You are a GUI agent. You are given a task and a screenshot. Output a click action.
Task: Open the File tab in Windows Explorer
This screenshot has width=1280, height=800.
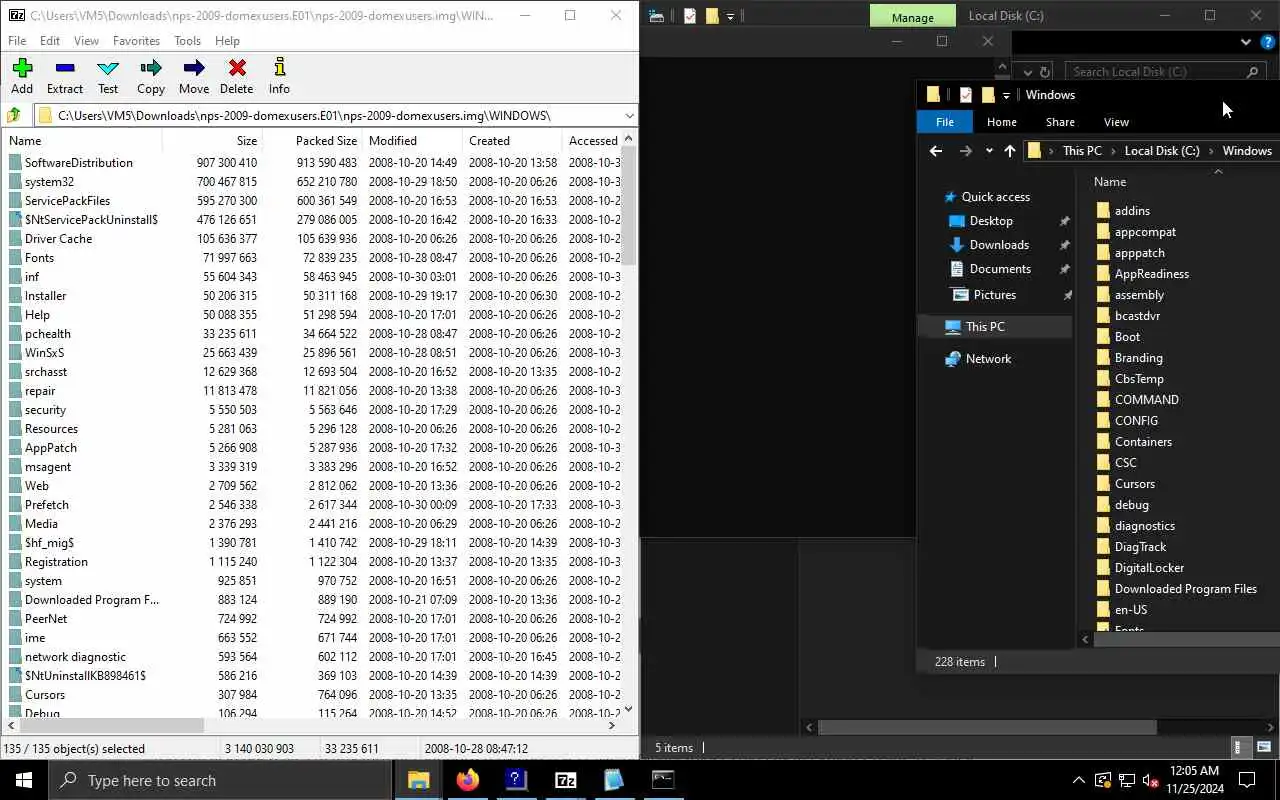pyautogui.click(x=945, y=122)
